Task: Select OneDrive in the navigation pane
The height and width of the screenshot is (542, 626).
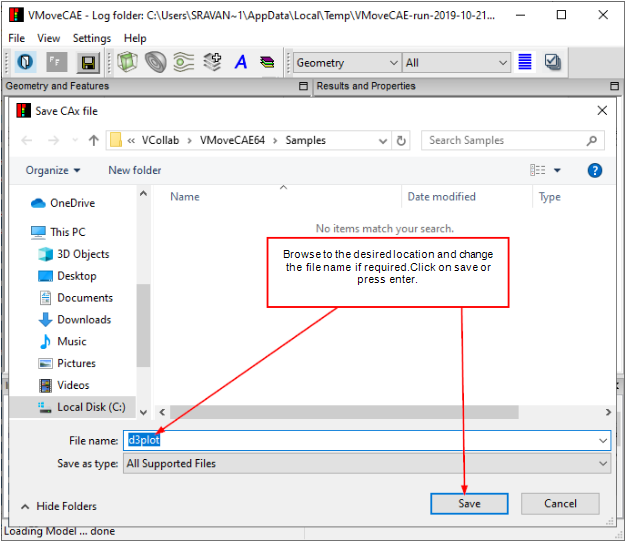Action: click(63, 203)
